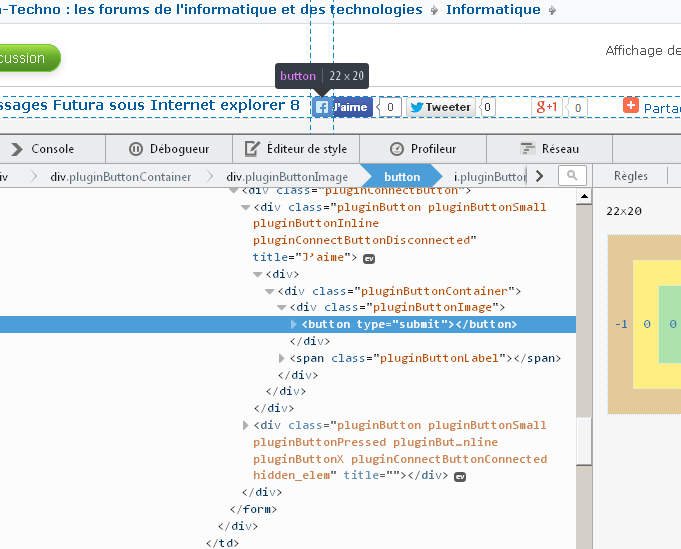This screenshot has width=681, height=549.
Task: Select the i.pluginButton breadcrumb
Action: 490,177
